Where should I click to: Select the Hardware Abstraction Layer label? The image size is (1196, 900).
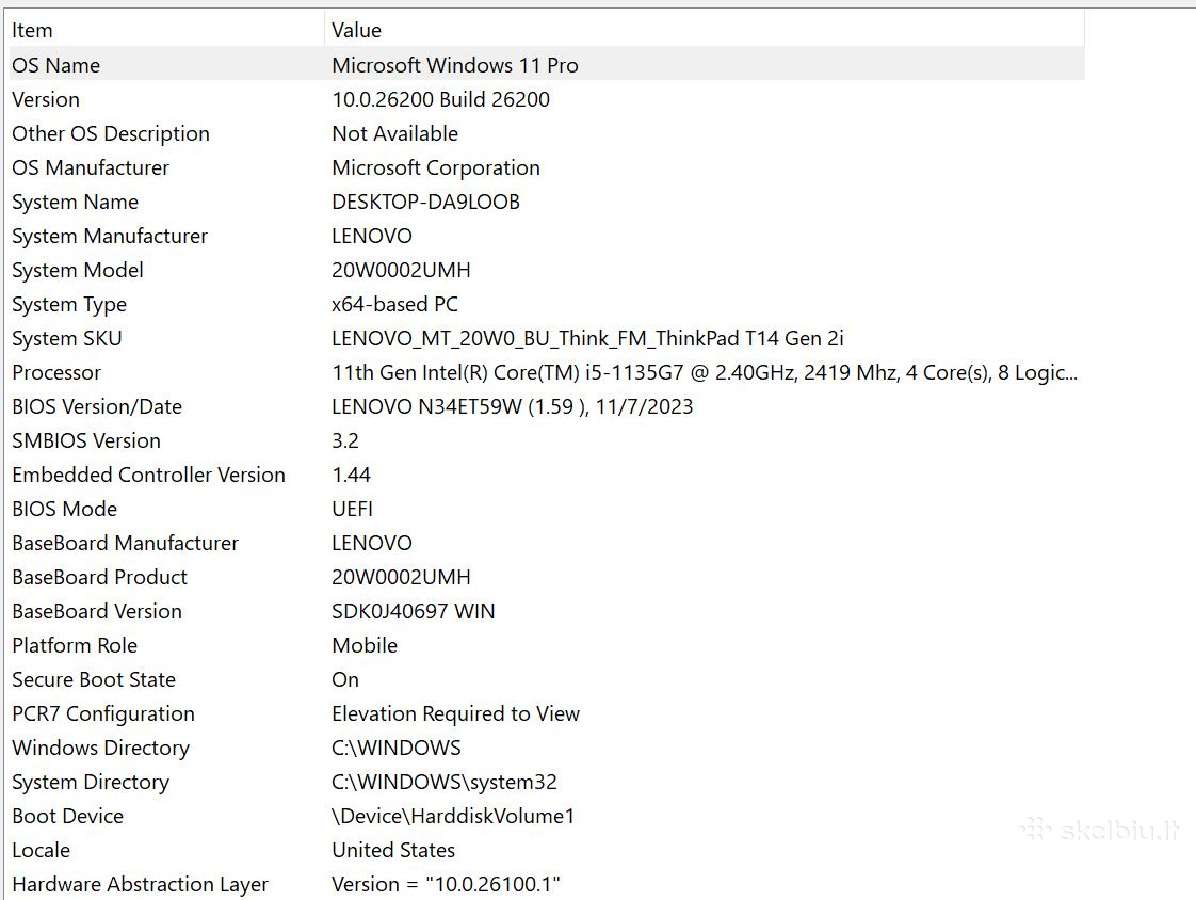(x=140, y=885)
